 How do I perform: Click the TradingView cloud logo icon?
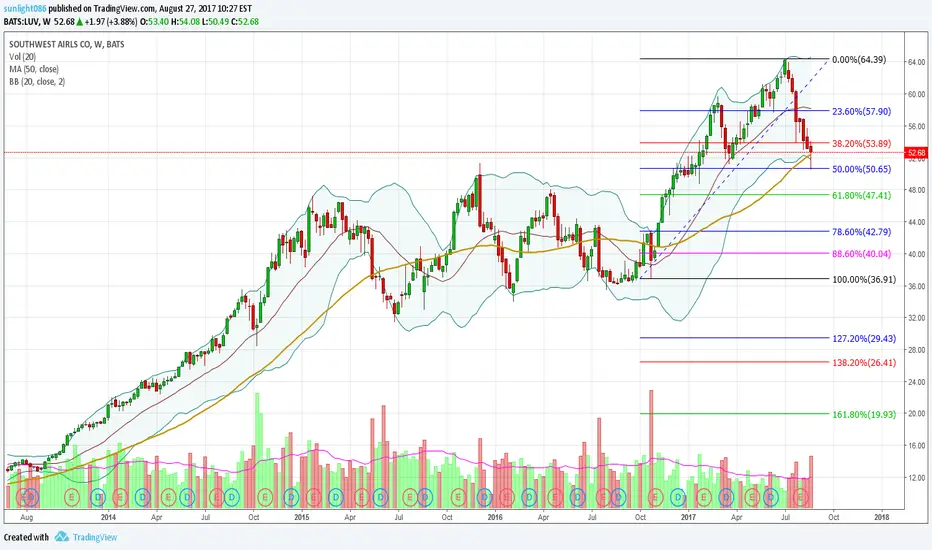pos(62,537)
